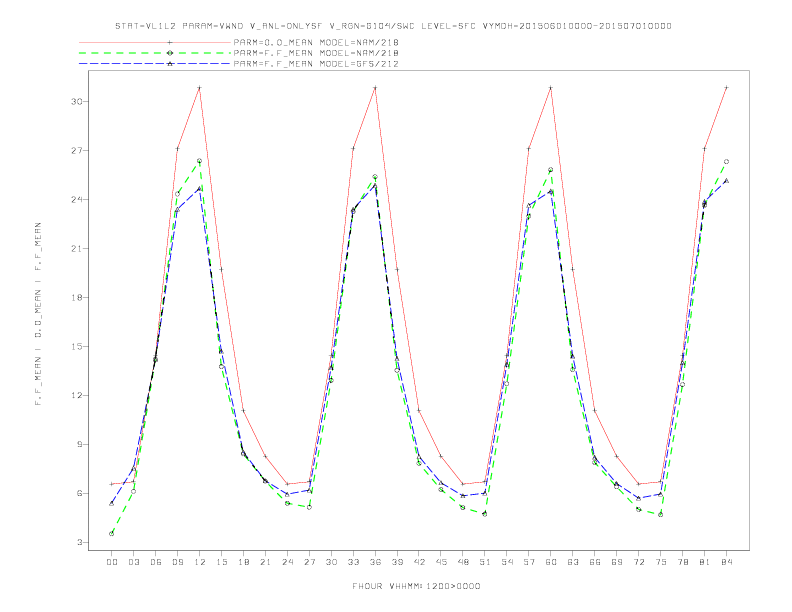The width and height of the screenshot is (792, 612).
Task: Click x-axis forecast hour label 72
Action: [638, 562]
